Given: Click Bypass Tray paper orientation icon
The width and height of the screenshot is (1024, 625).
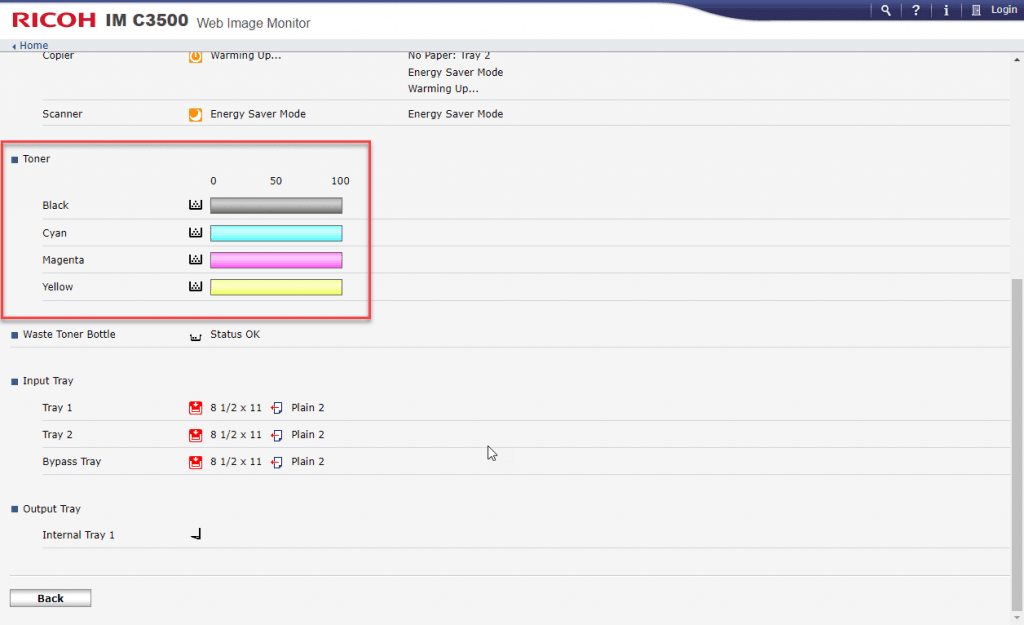Looking at the screenshot, I should [x=277, y=462].
